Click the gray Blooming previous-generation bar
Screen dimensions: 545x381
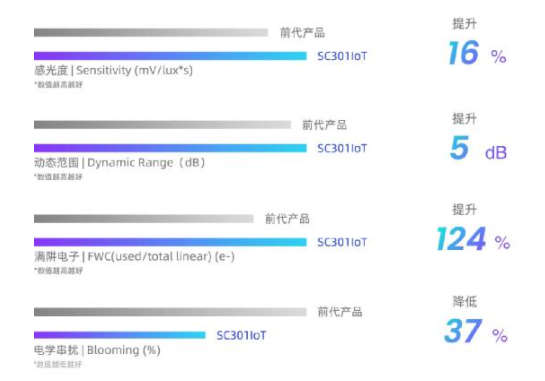[170, 312]
